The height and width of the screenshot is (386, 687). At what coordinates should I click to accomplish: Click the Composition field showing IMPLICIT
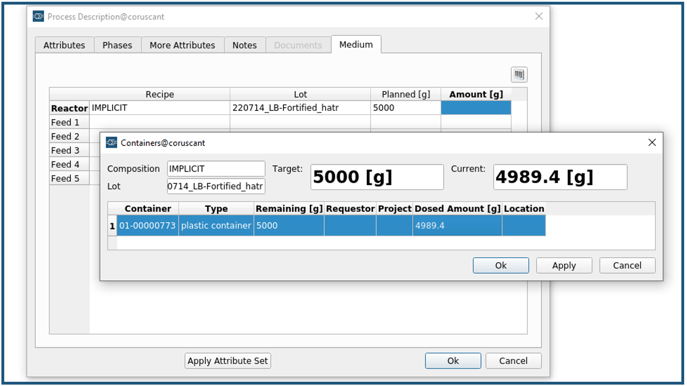click(216, 169)
